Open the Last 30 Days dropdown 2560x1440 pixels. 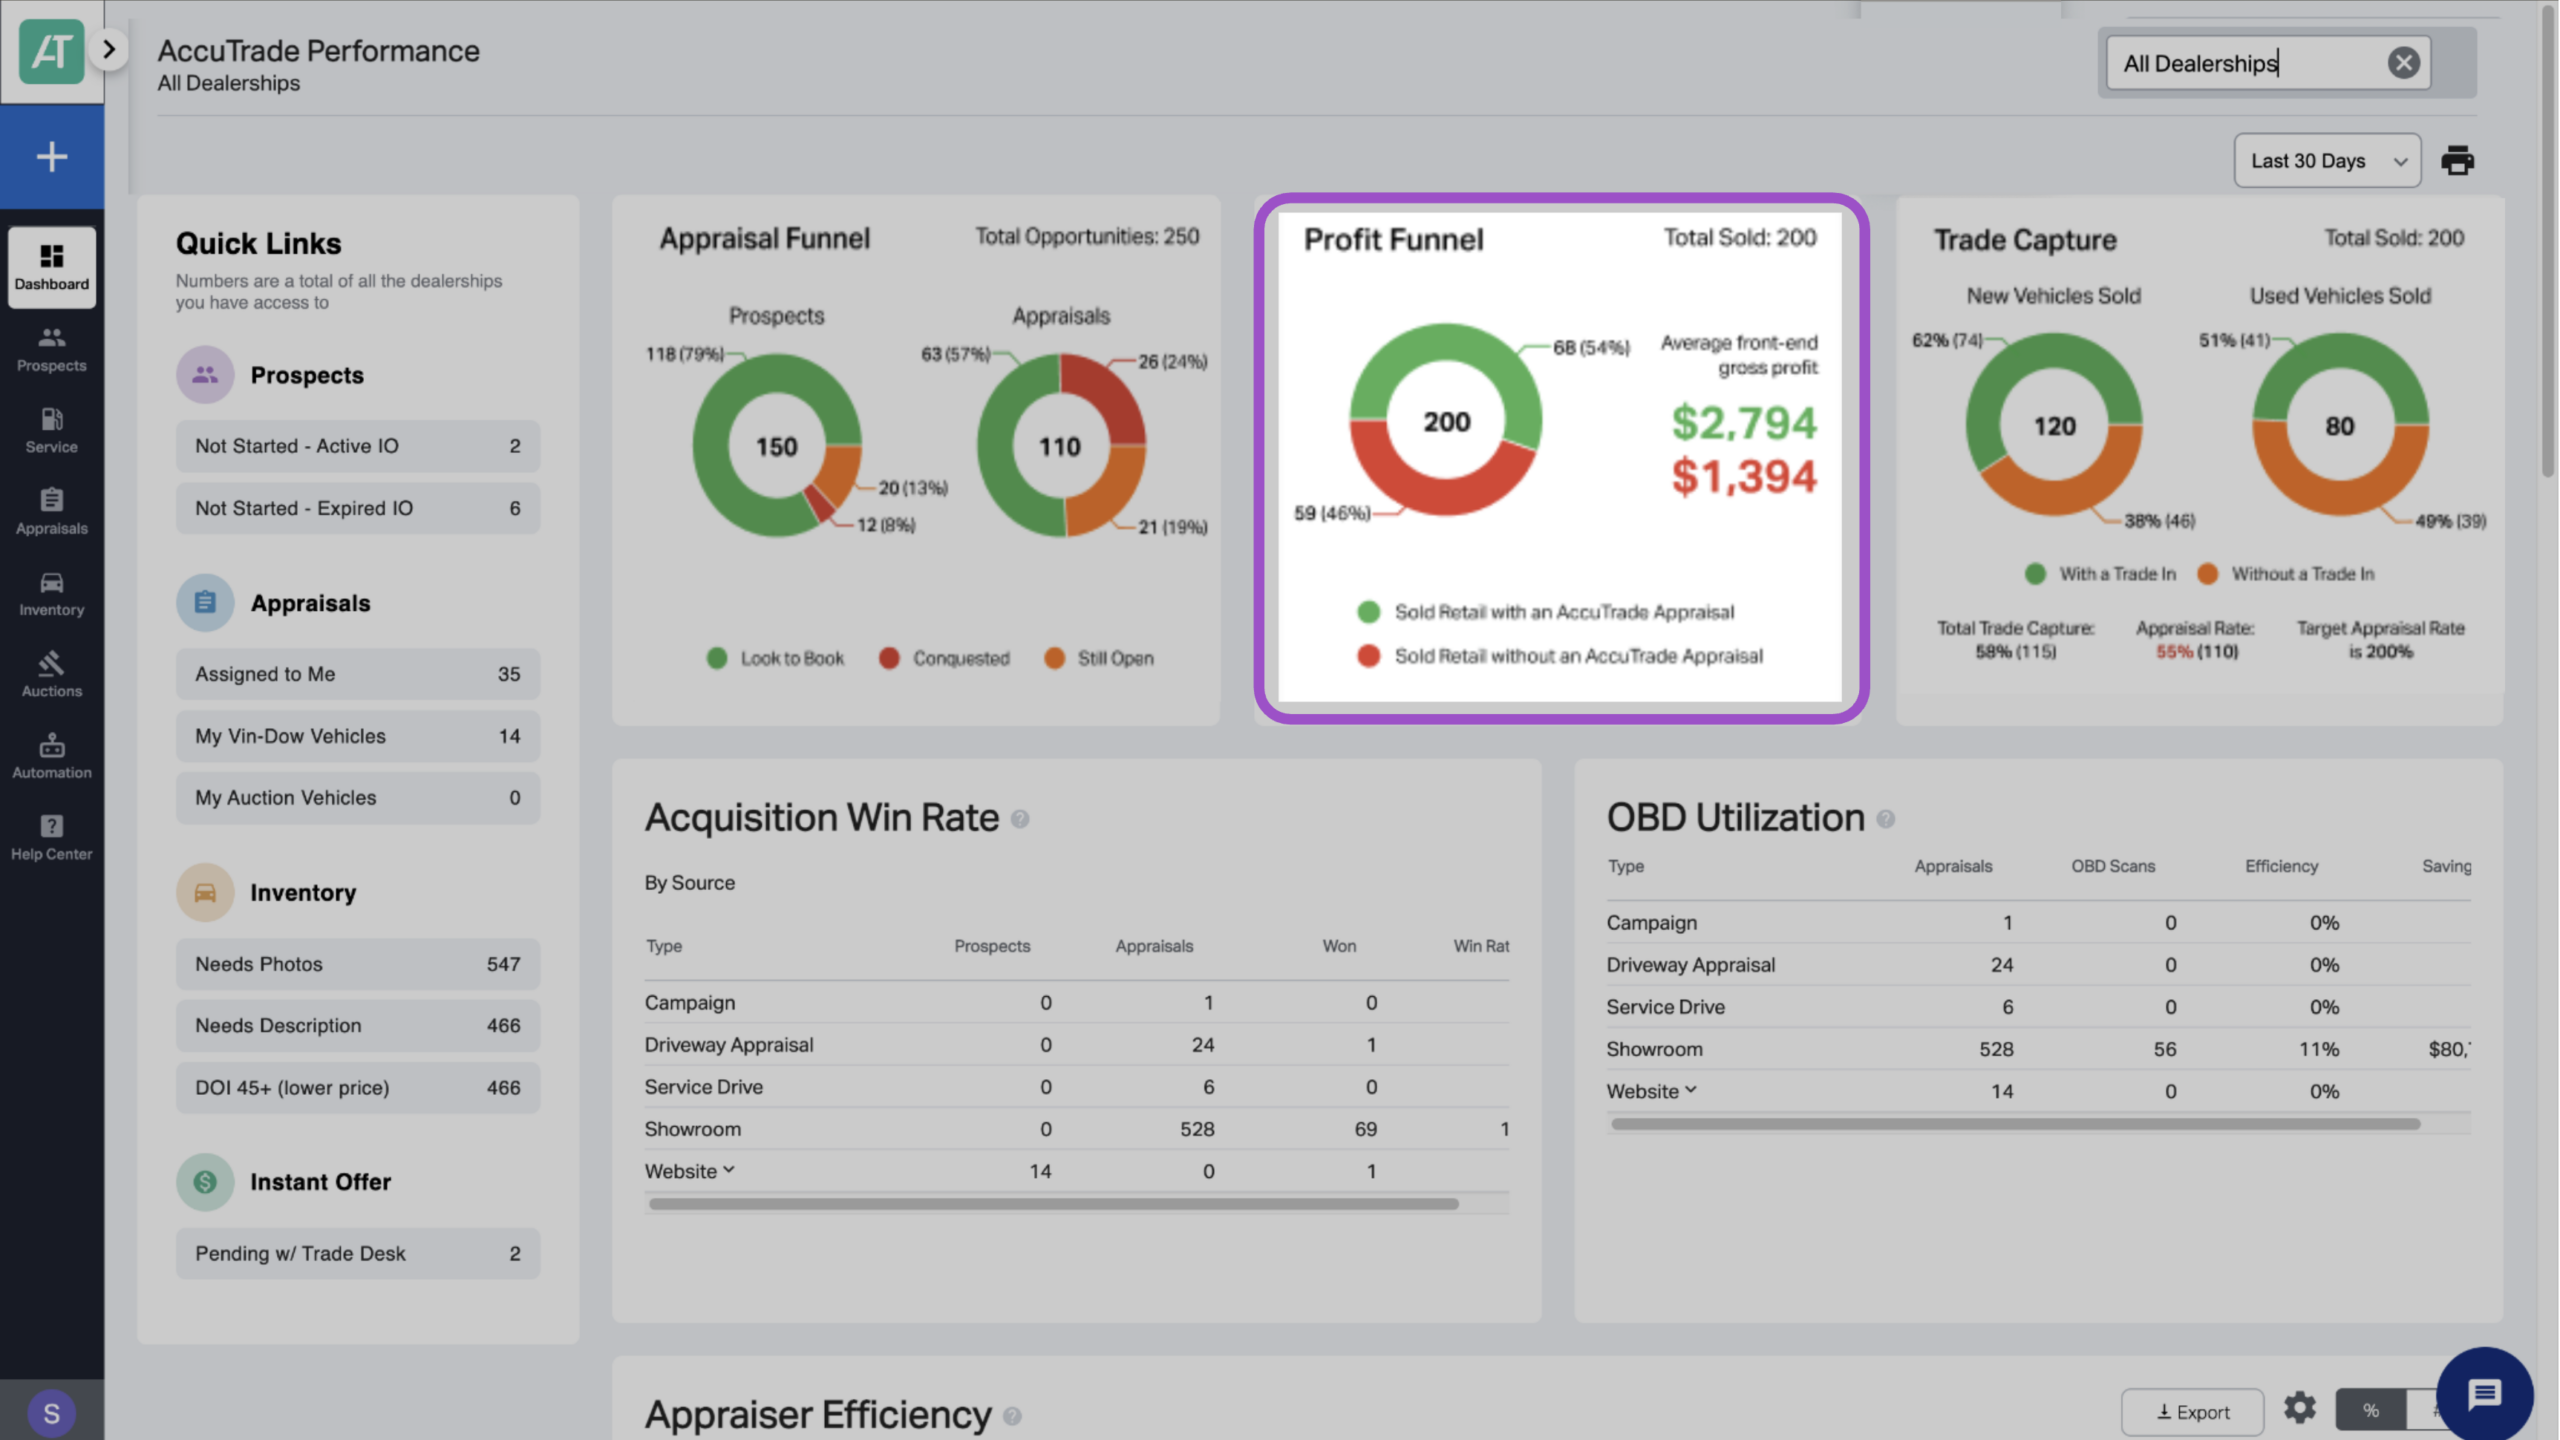(2327, 161)
